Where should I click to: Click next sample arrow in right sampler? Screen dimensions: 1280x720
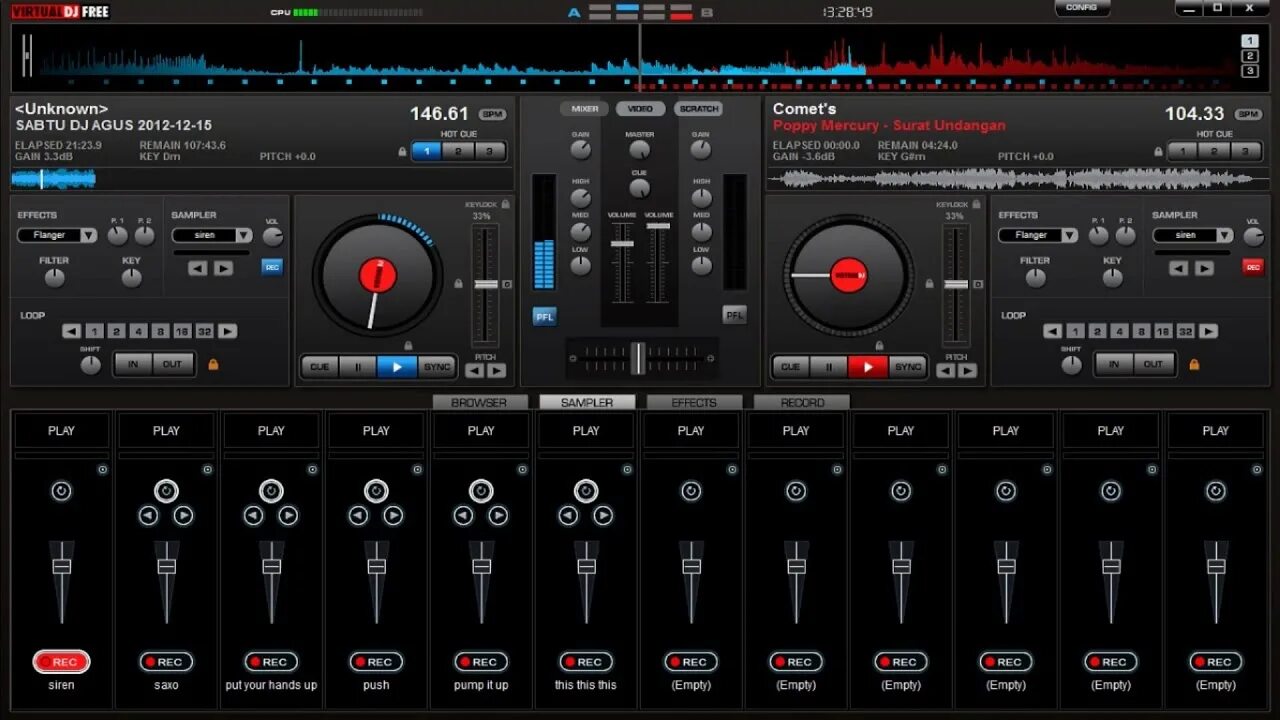[1204, 268]
